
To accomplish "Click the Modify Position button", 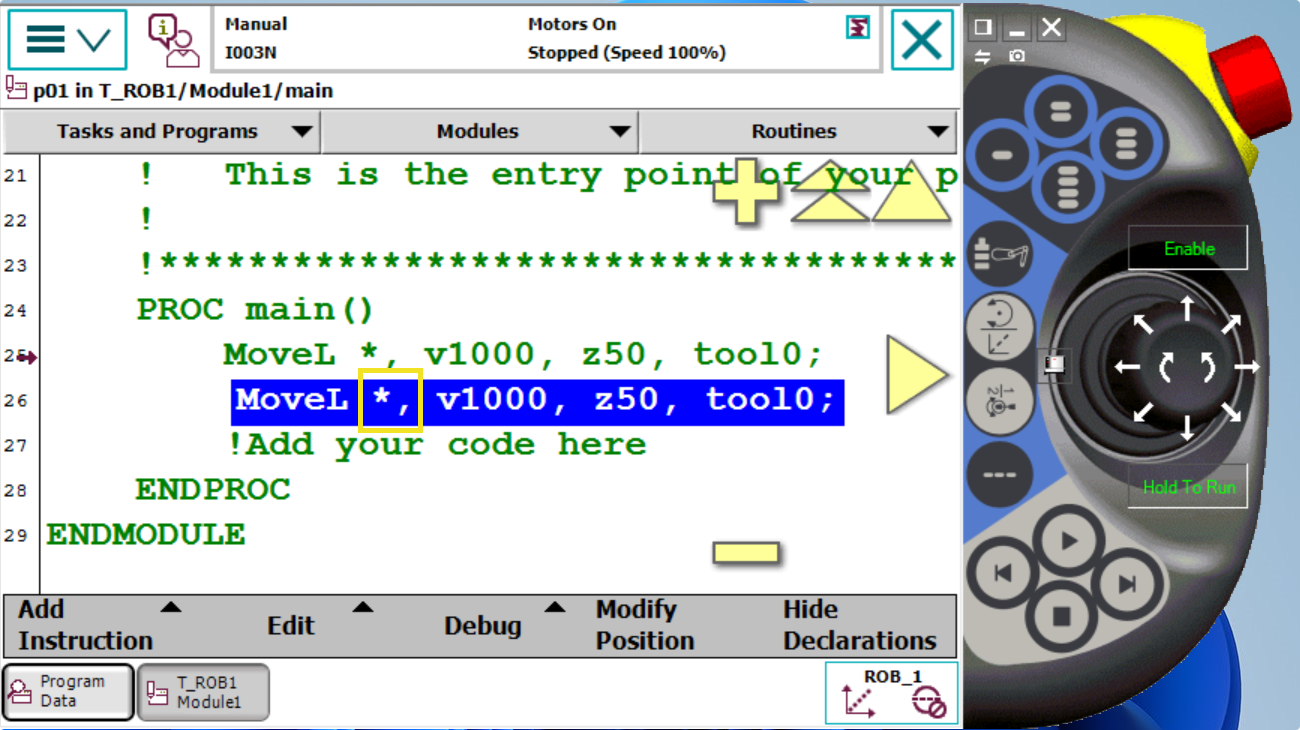I will 645,625.
